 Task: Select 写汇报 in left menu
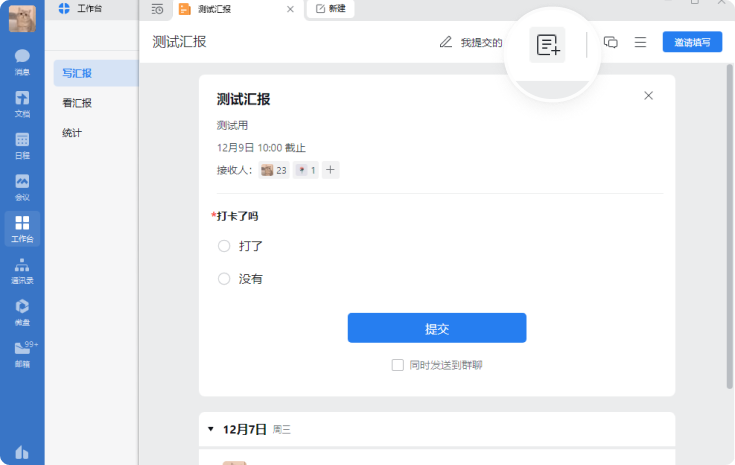pyautogui.click(x=96, y=73)
